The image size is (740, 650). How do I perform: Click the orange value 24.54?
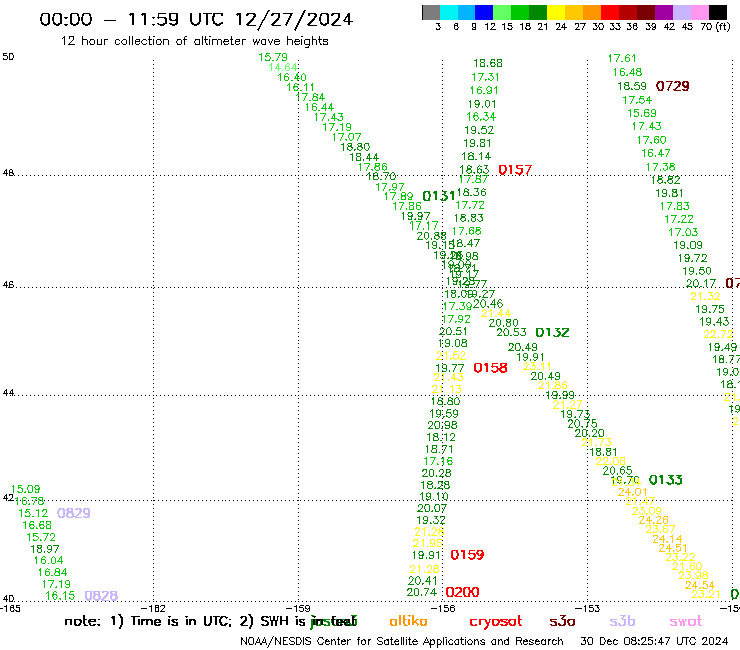[x=700, y=585]
